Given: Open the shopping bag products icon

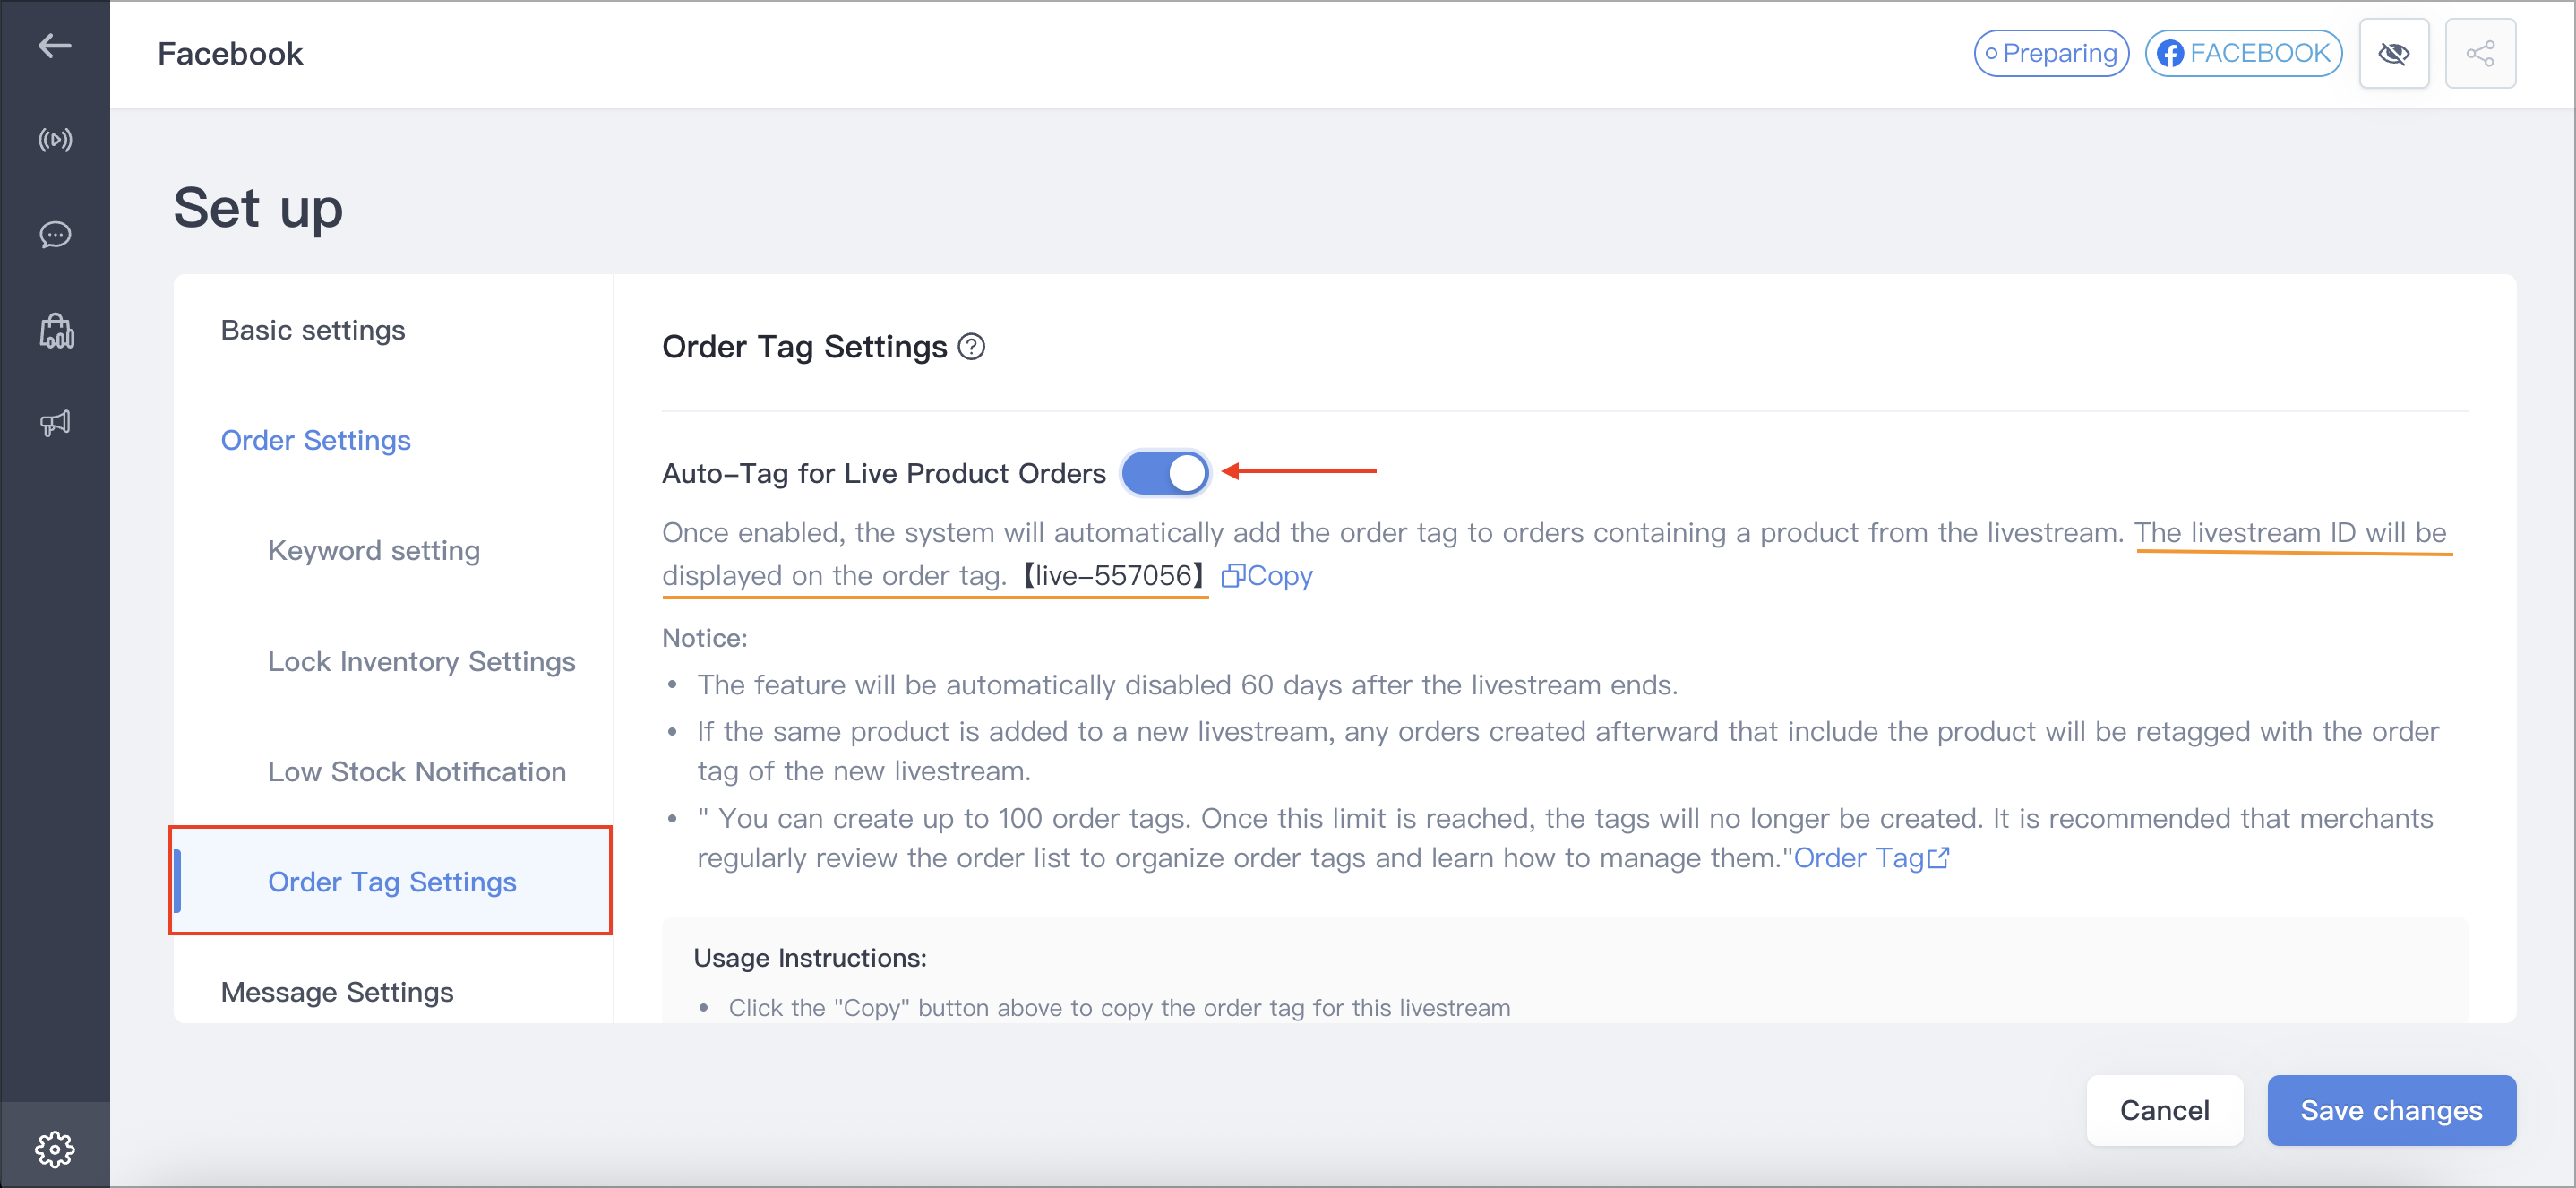Looking at the screenshot, I should [56, 330].
